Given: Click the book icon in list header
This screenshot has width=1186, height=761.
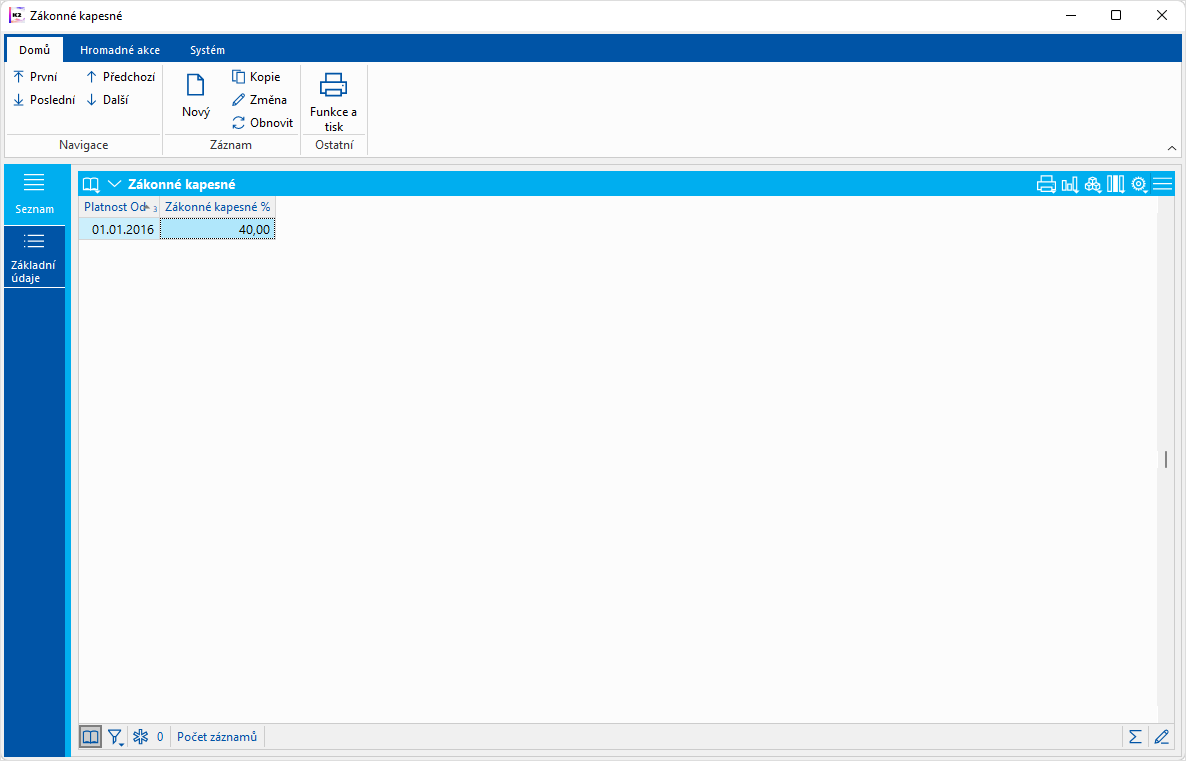Looking at the screenshot, I should point(91,185).
